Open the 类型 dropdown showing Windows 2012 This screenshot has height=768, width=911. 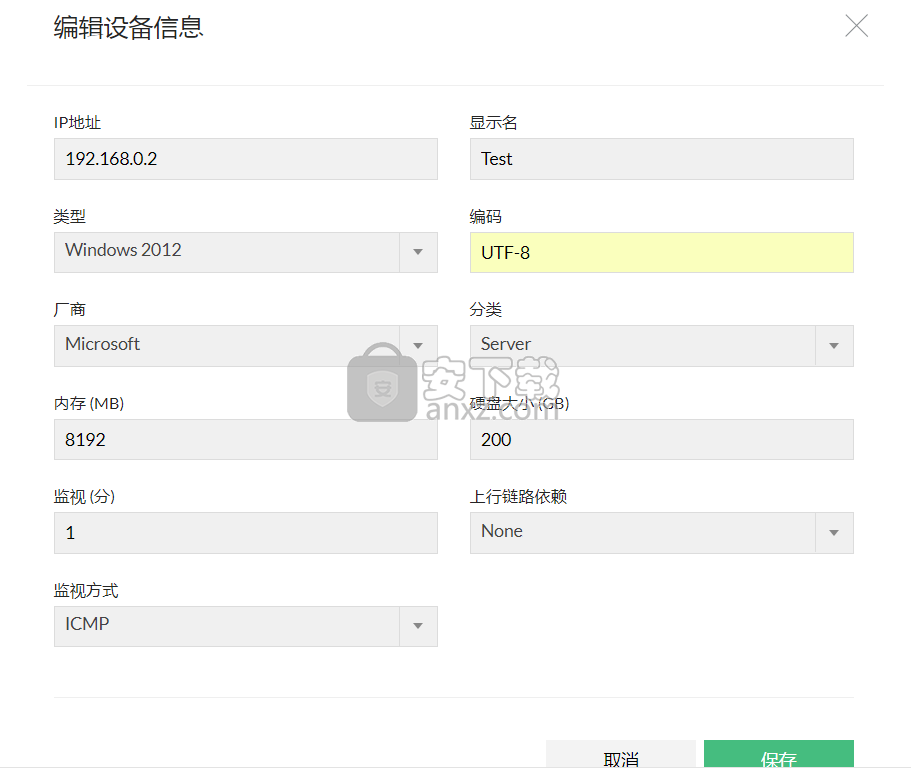[x=246, y=252]
